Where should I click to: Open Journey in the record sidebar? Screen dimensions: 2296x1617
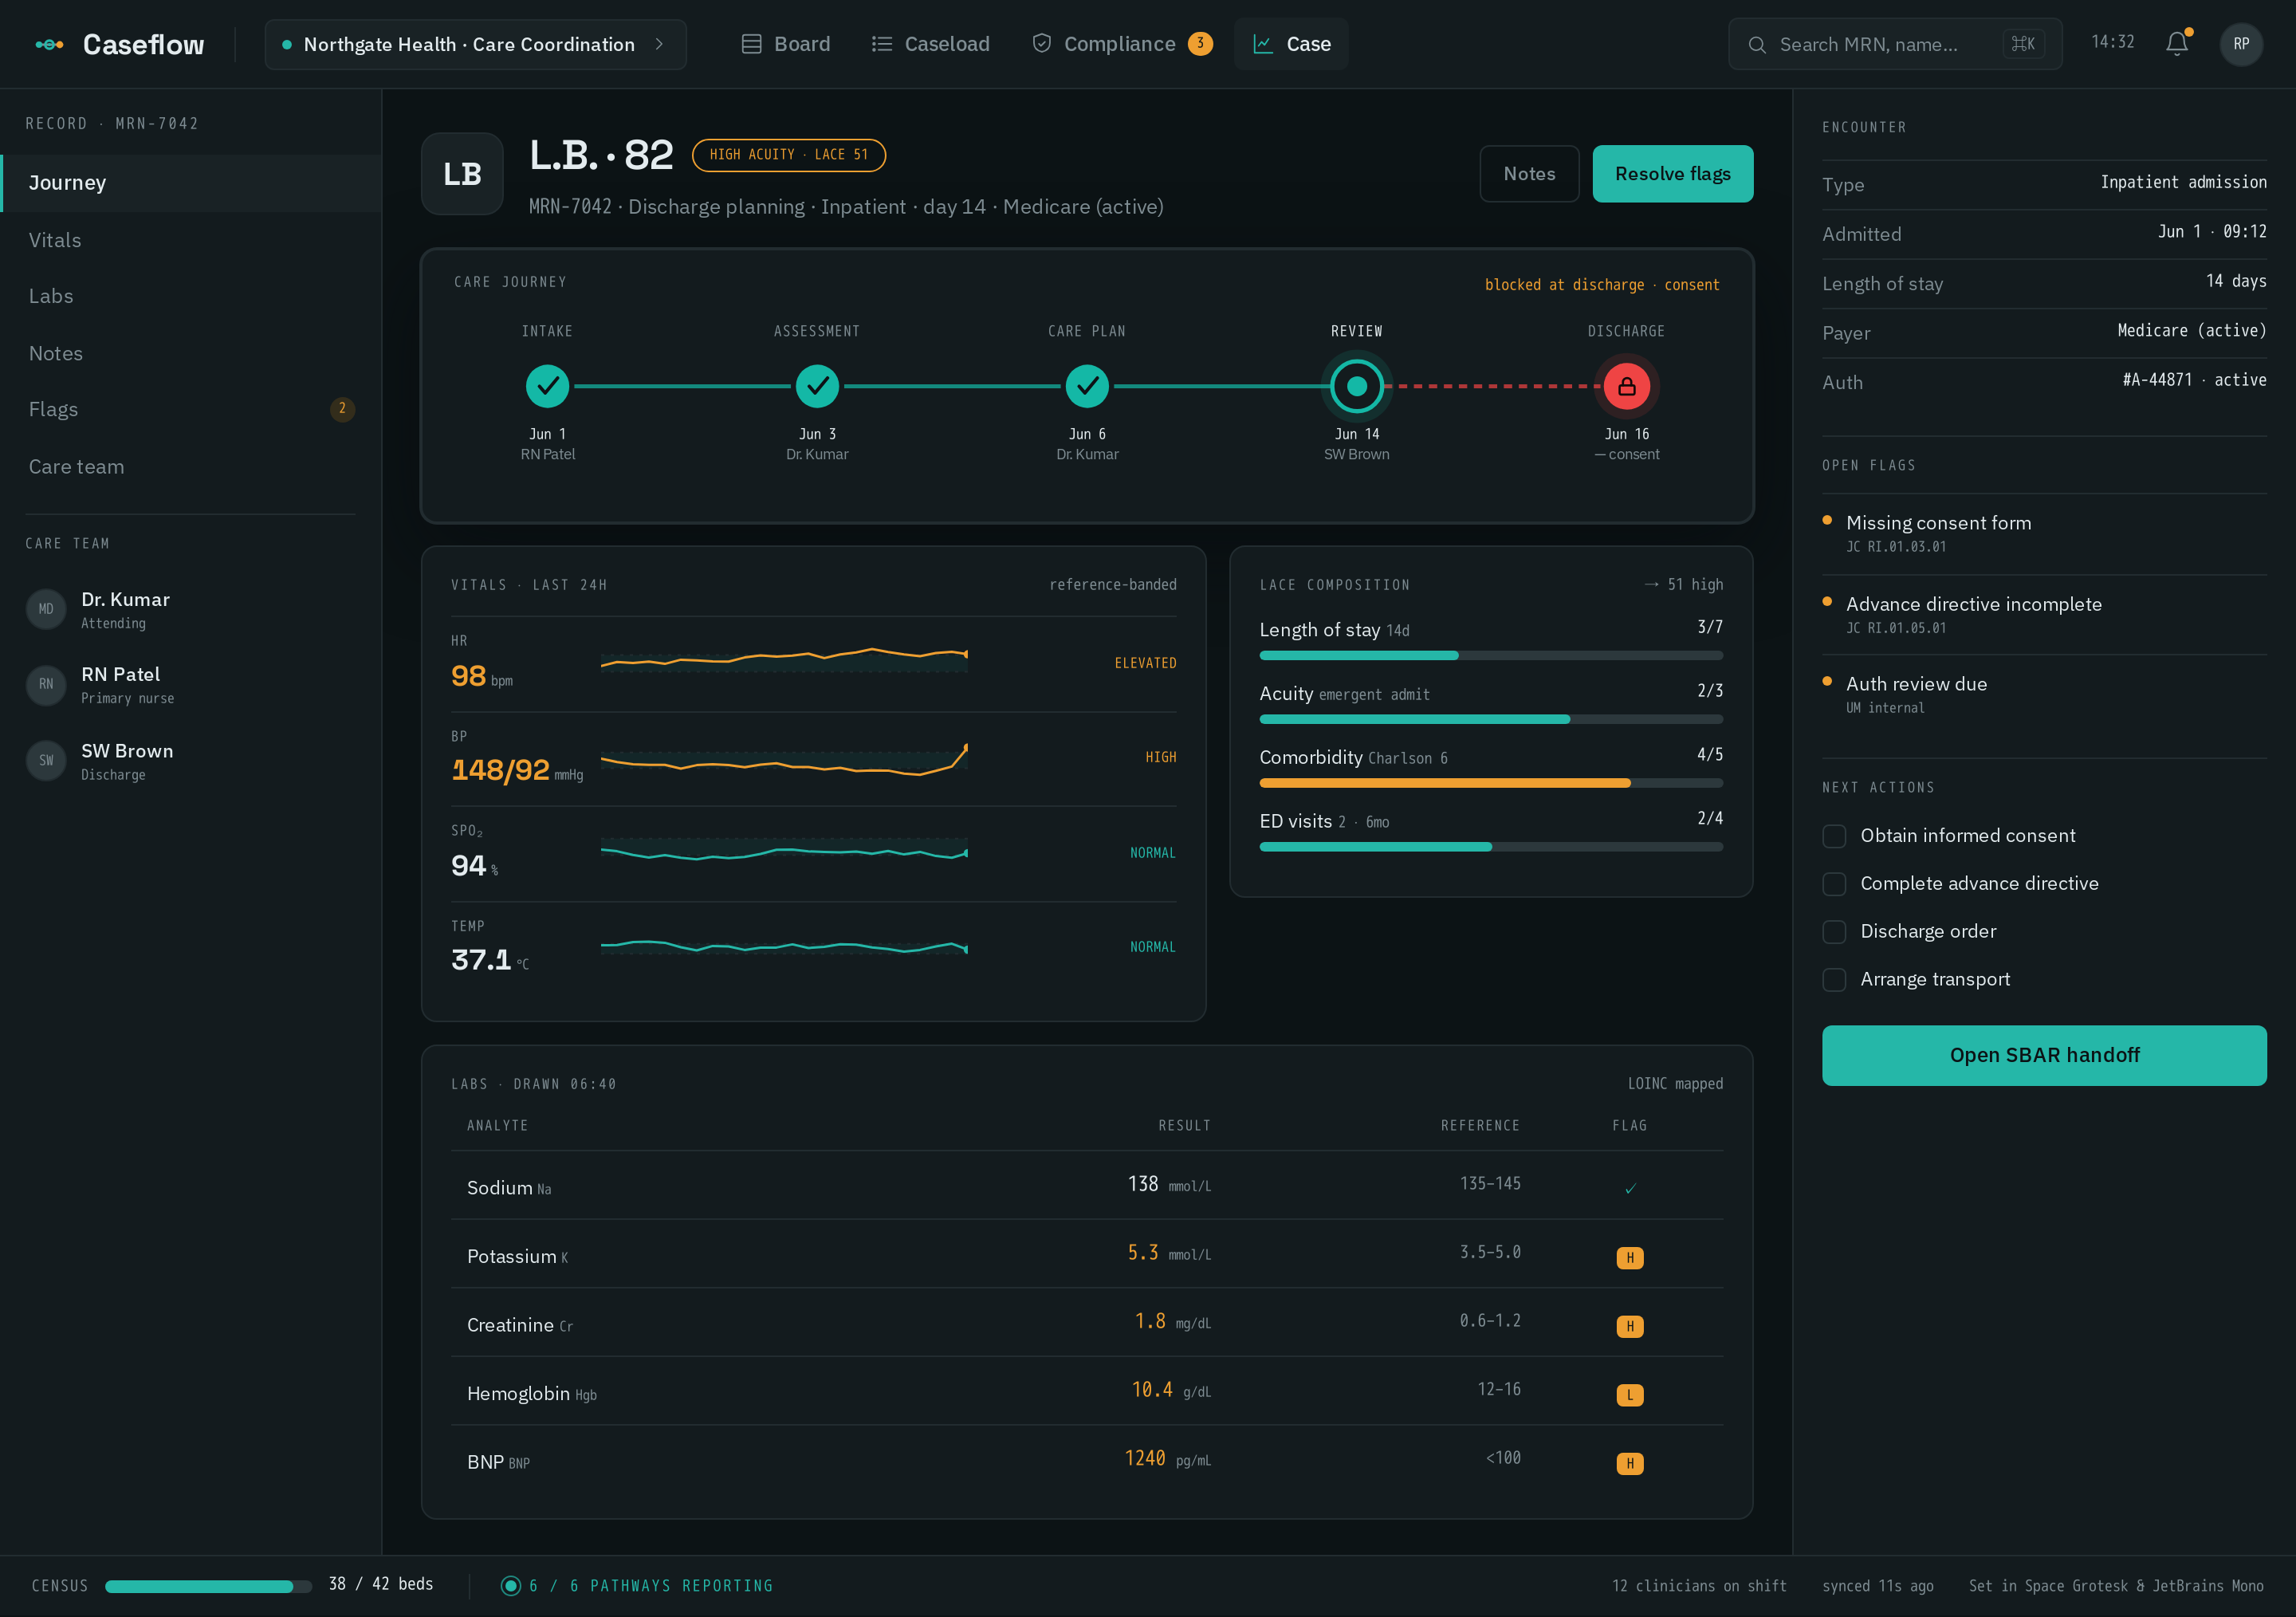tap(191, 183)
